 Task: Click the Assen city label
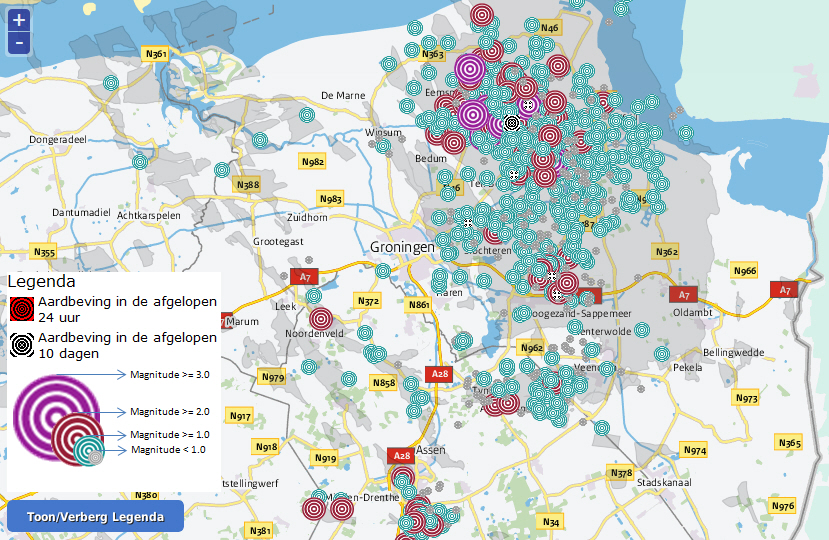tap(429, 449)
